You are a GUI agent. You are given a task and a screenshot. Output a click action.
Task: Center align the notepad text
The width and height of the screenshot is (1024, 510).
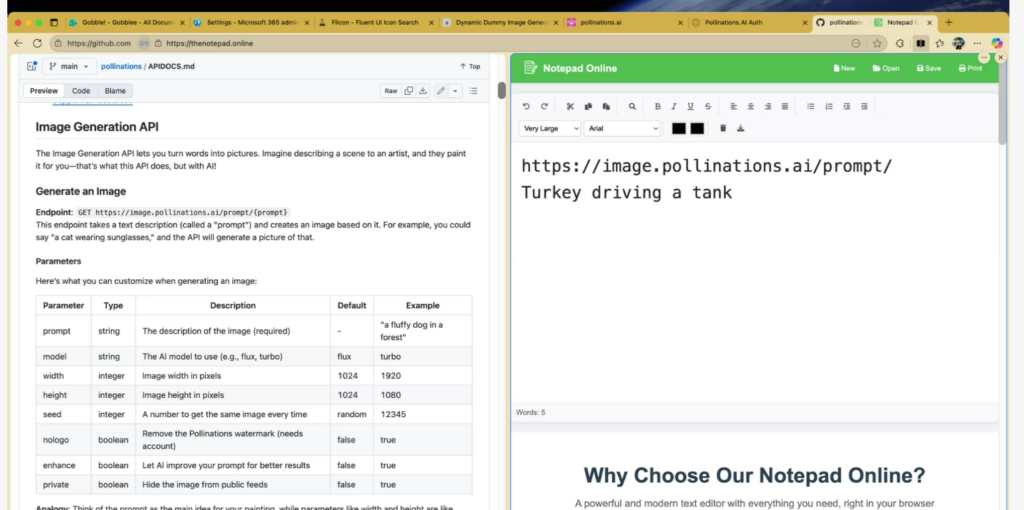click(x=751, y=106)
